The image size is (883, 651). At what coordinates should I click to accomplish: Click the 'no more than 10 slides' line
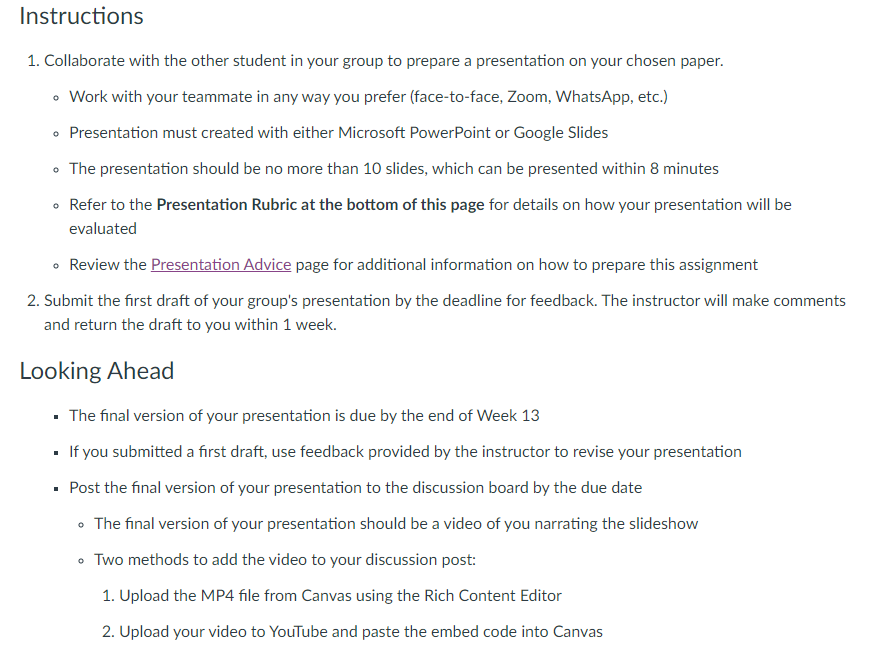(394, 169)
